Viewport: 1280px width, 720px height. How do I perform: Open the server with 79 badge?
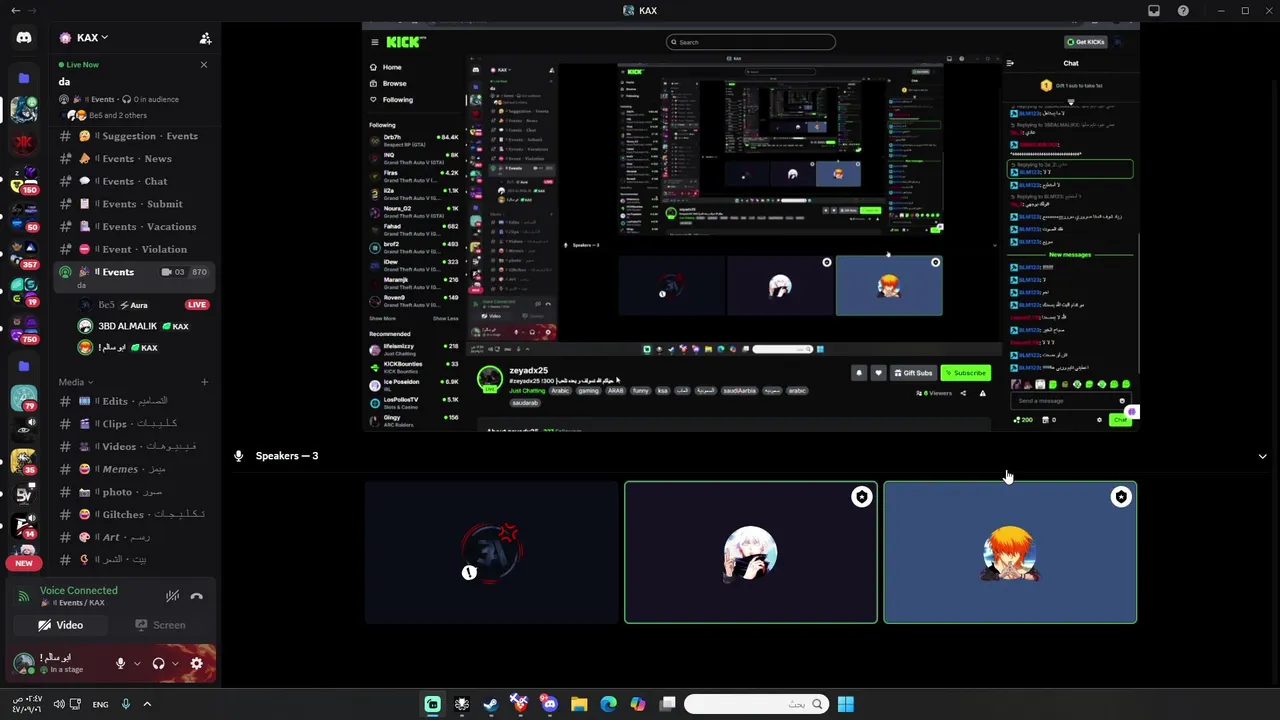pos(24,398)
